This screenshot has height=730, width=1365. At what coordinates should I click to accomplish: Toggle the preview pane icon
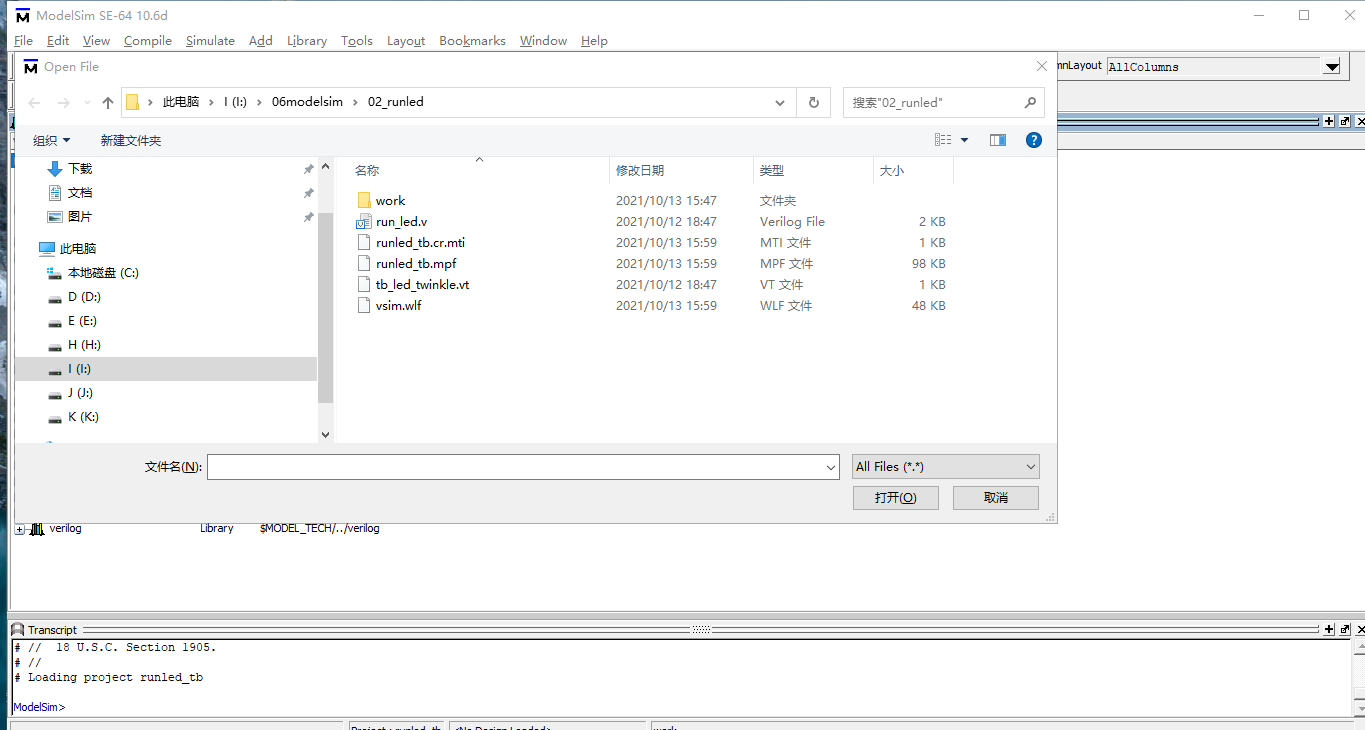pyautogui.click(x=997, y=140)
